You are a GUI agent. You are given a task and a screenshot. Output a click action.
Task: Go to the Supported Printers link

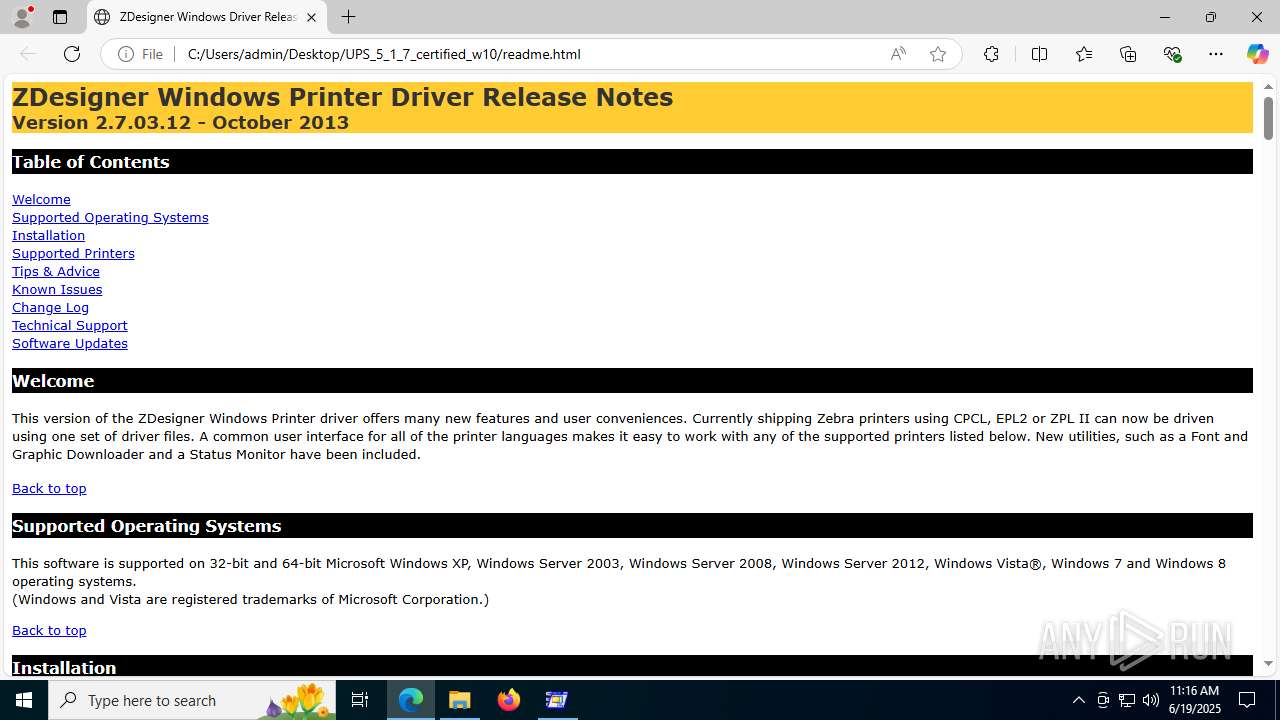[x=73, y=253]
